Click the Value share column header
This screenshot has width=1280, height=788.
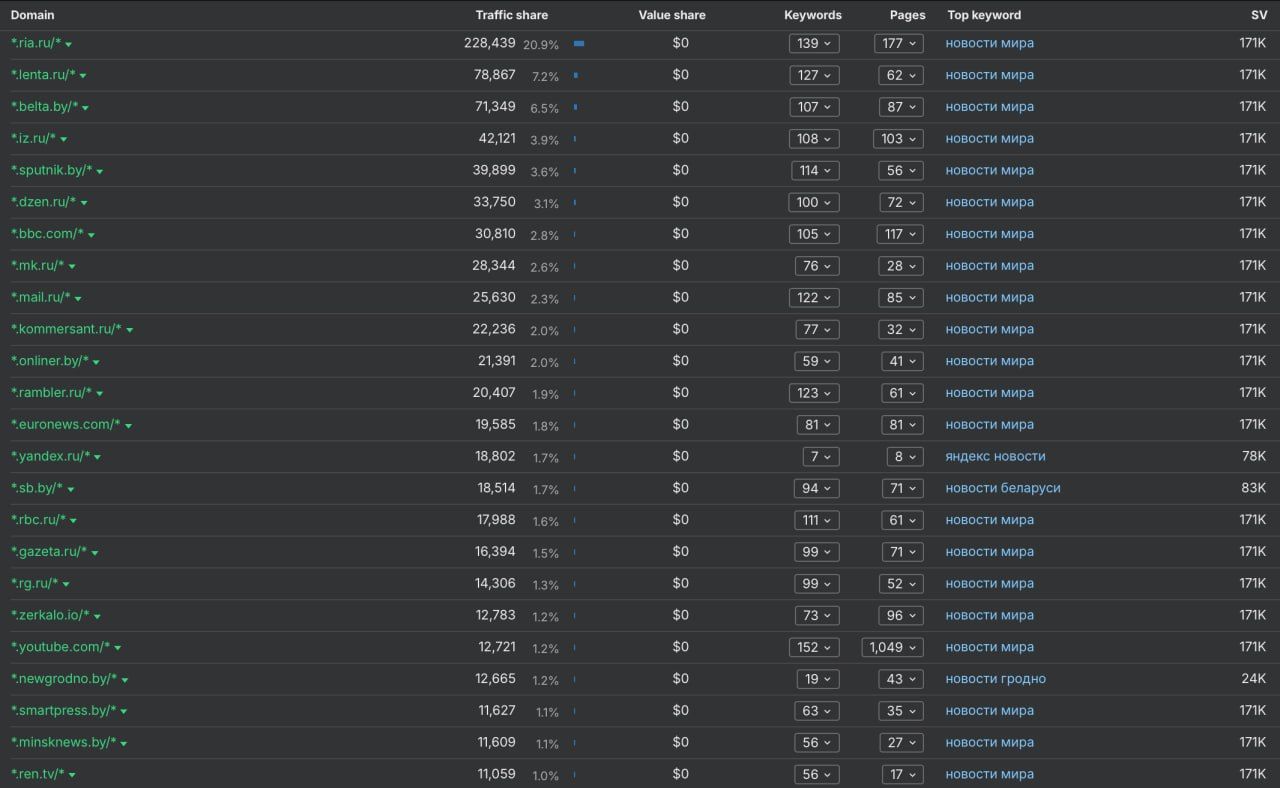[x=671, y=15]
